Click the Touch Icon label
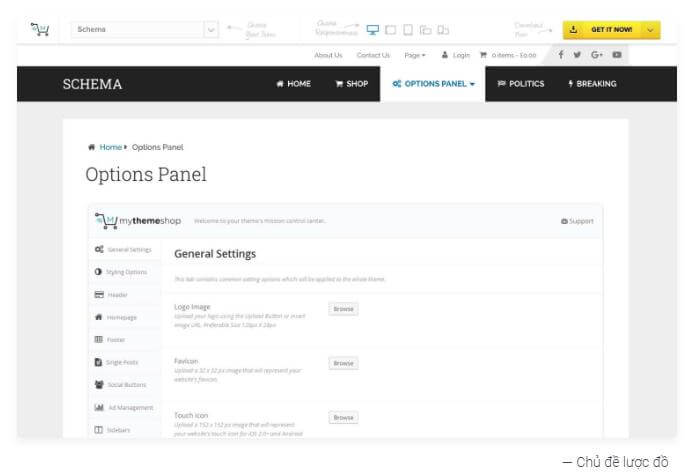This screenshot has width=697, height=473. click(x=191, y=415)
